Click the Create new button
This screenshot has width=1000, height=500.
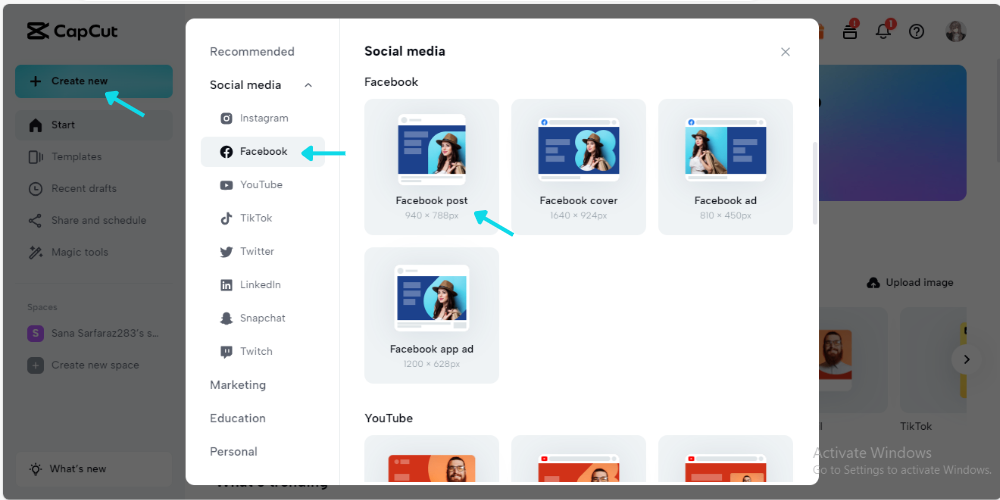[x=94, y=81]
